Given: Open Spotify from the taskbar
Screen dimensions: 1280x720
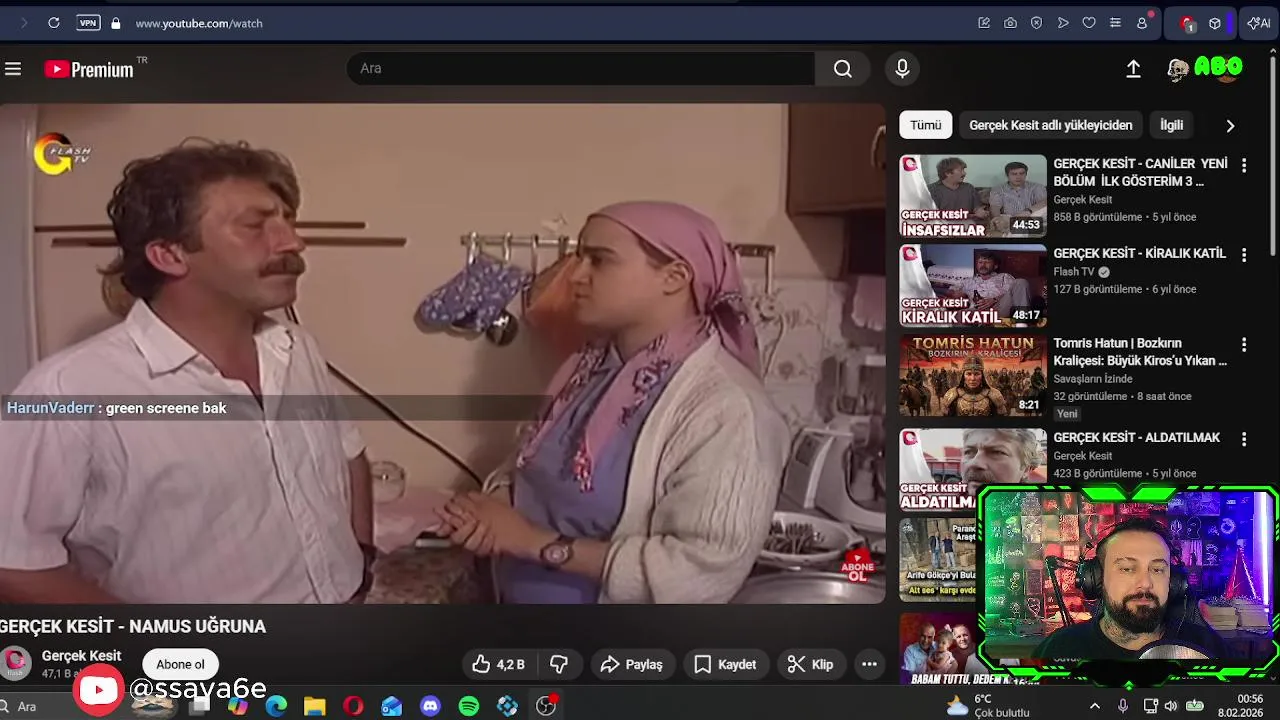Looking at the screenshot, I should tap(469, 706).
